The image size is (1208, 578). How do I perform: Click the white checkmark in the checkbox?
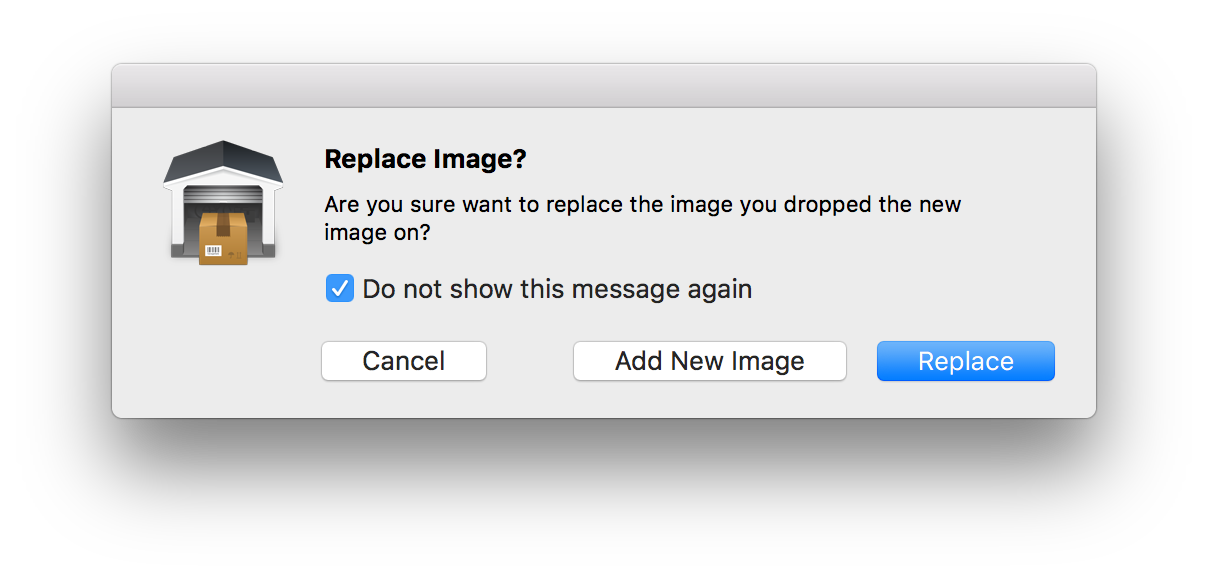pos(340,289)
